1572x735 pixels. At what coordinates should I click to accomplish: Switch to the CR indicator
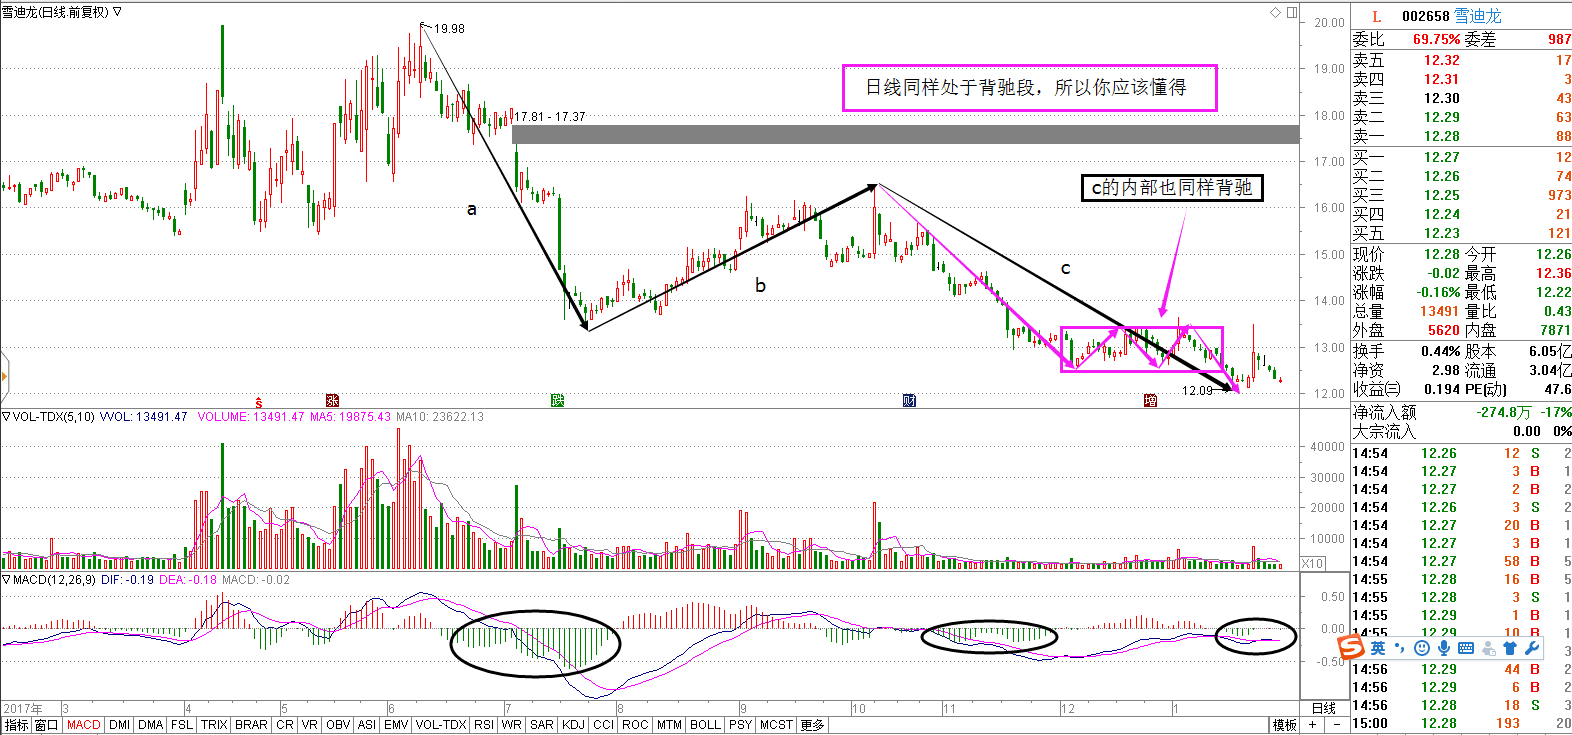[x=285, y=725]
